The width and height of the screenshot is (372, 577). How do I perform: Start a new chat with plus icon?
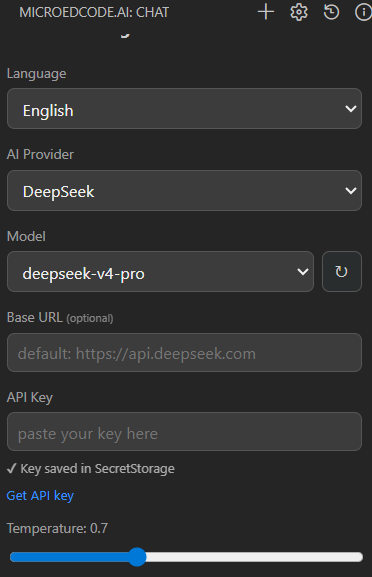pyautogui.click(x=266, y=12)
